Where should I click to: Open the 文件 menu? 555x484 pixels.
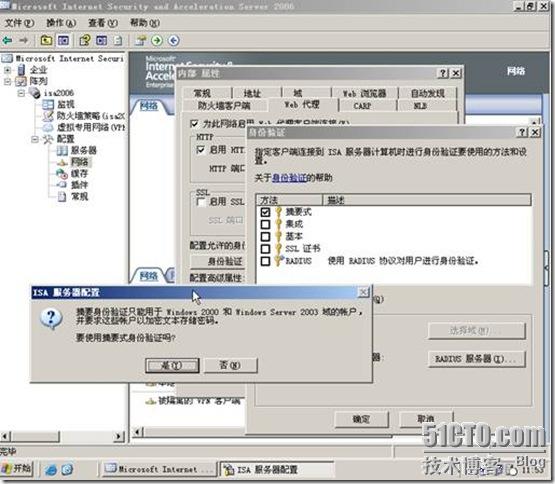19,23
